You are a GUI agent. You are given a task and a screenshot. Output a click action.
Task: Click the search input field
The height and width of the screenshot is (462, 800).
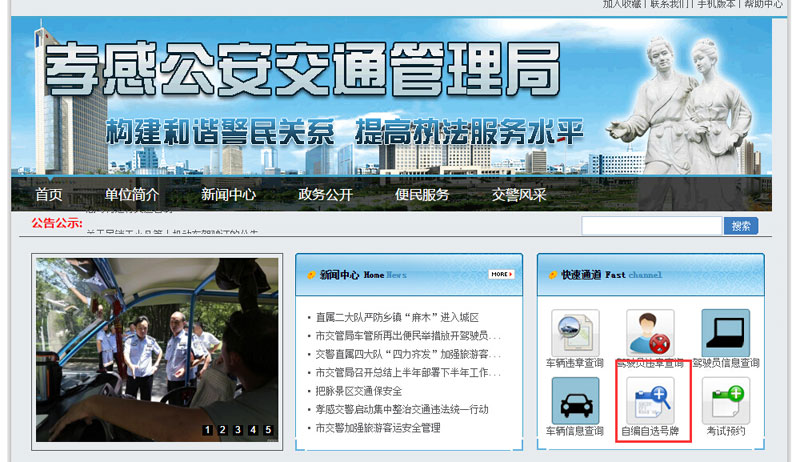click(652, 226)
